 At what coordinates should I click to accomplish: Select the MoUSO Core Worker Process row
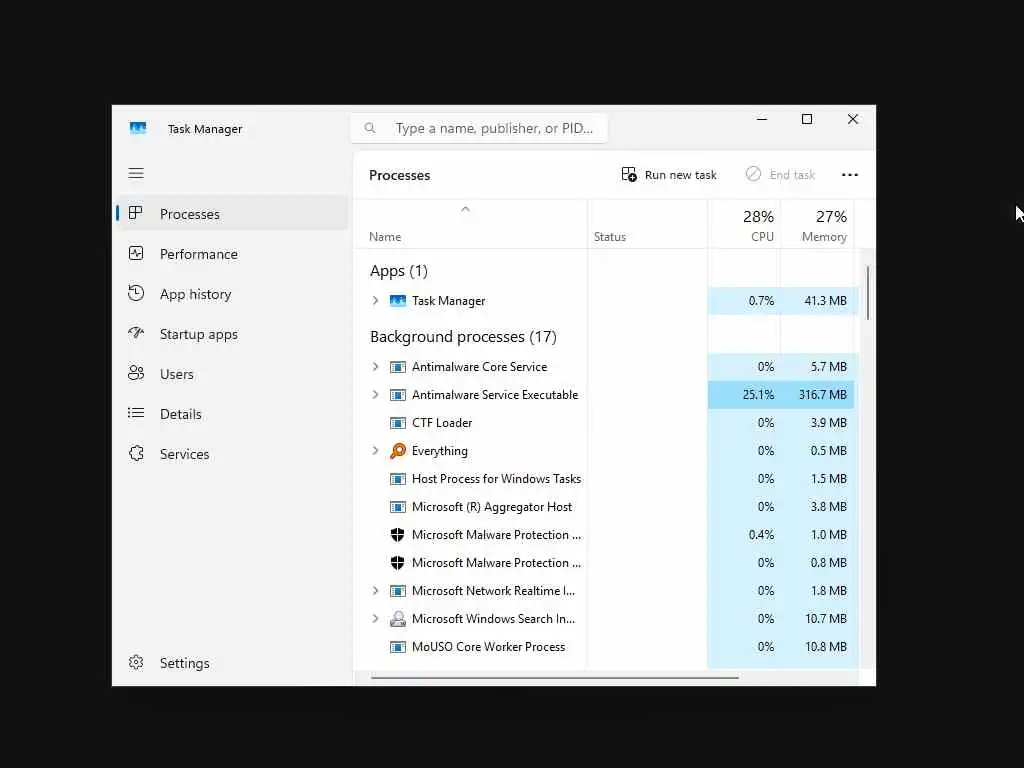coord(606,647)
